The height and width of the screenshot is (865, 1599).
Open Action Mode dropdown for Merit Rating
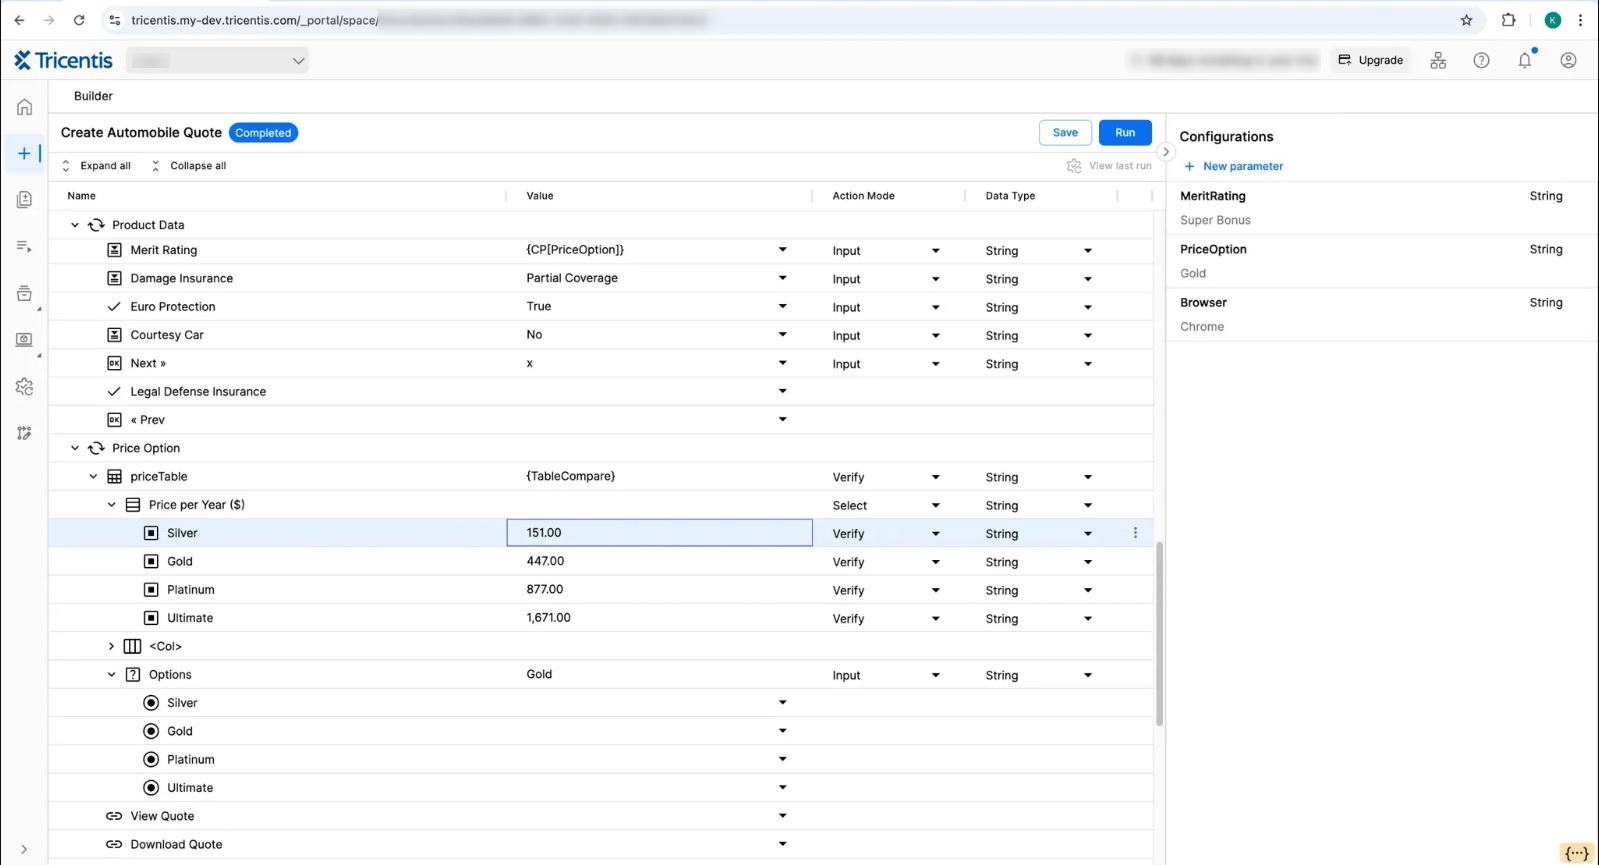tap(935, 251)
